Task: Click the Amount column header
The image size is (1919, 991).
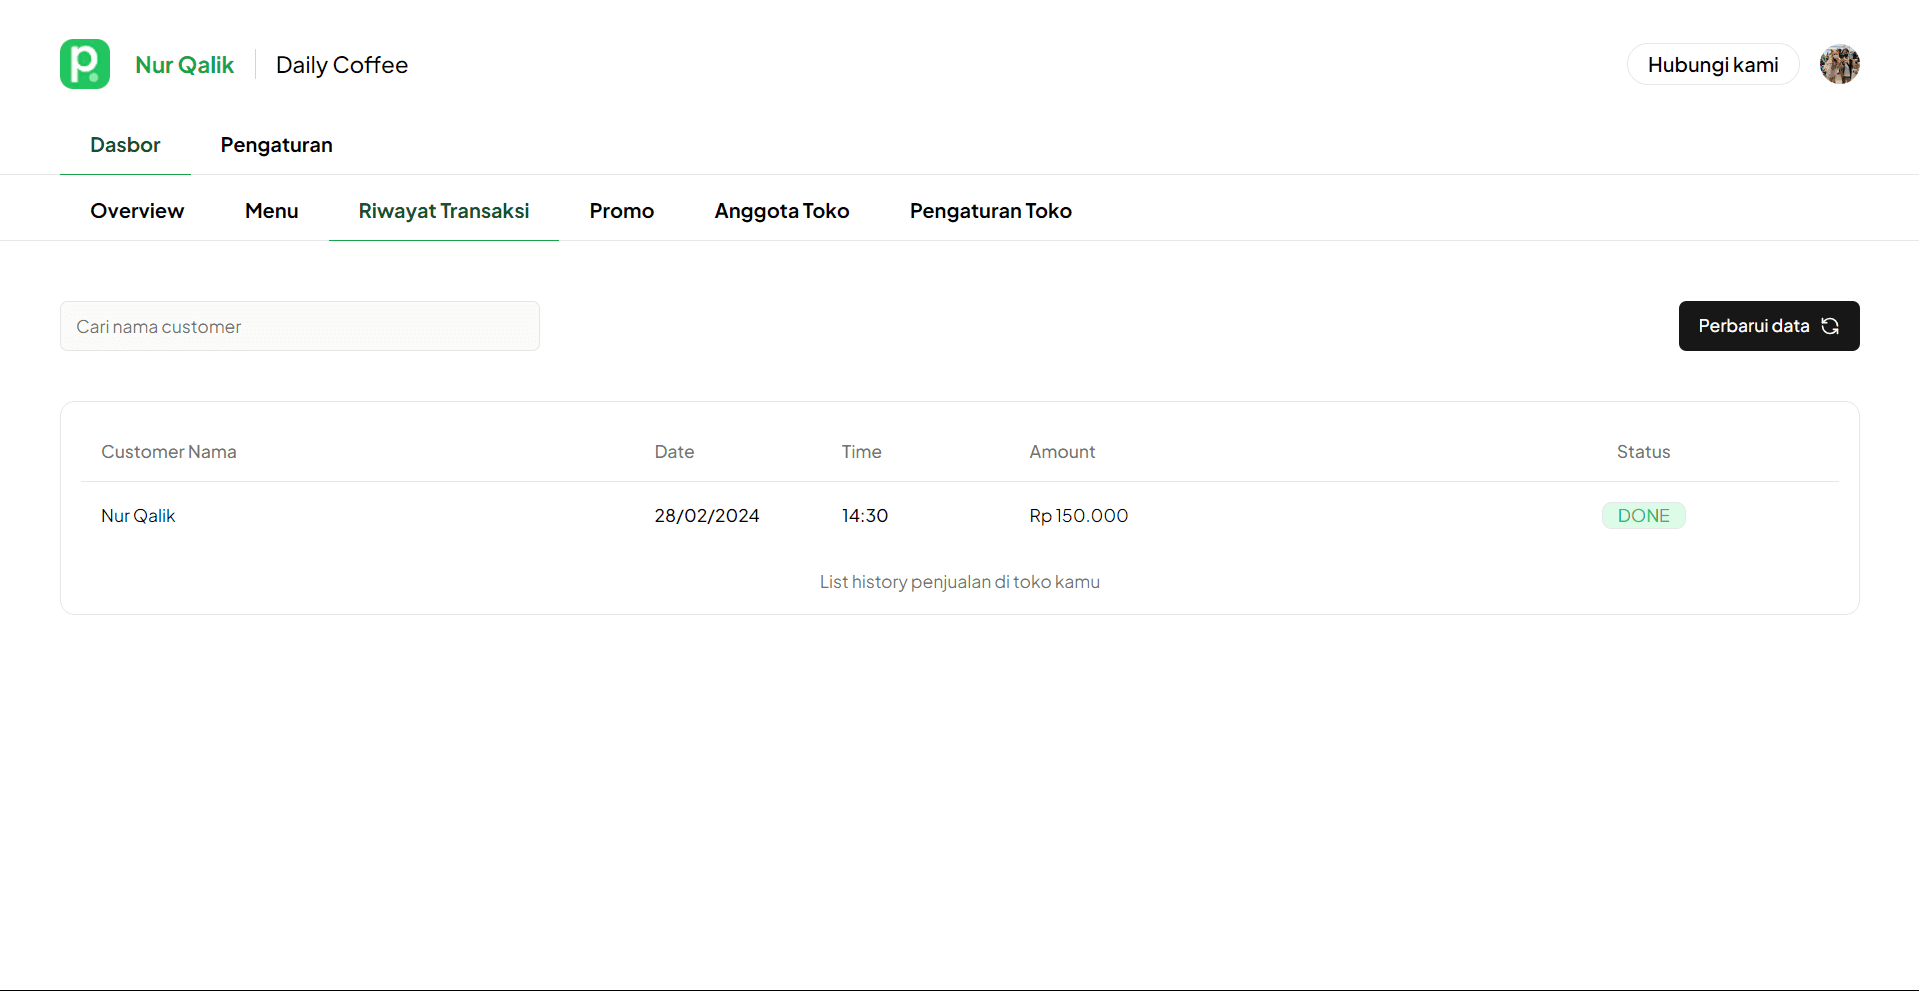Action: (1062, 452)
